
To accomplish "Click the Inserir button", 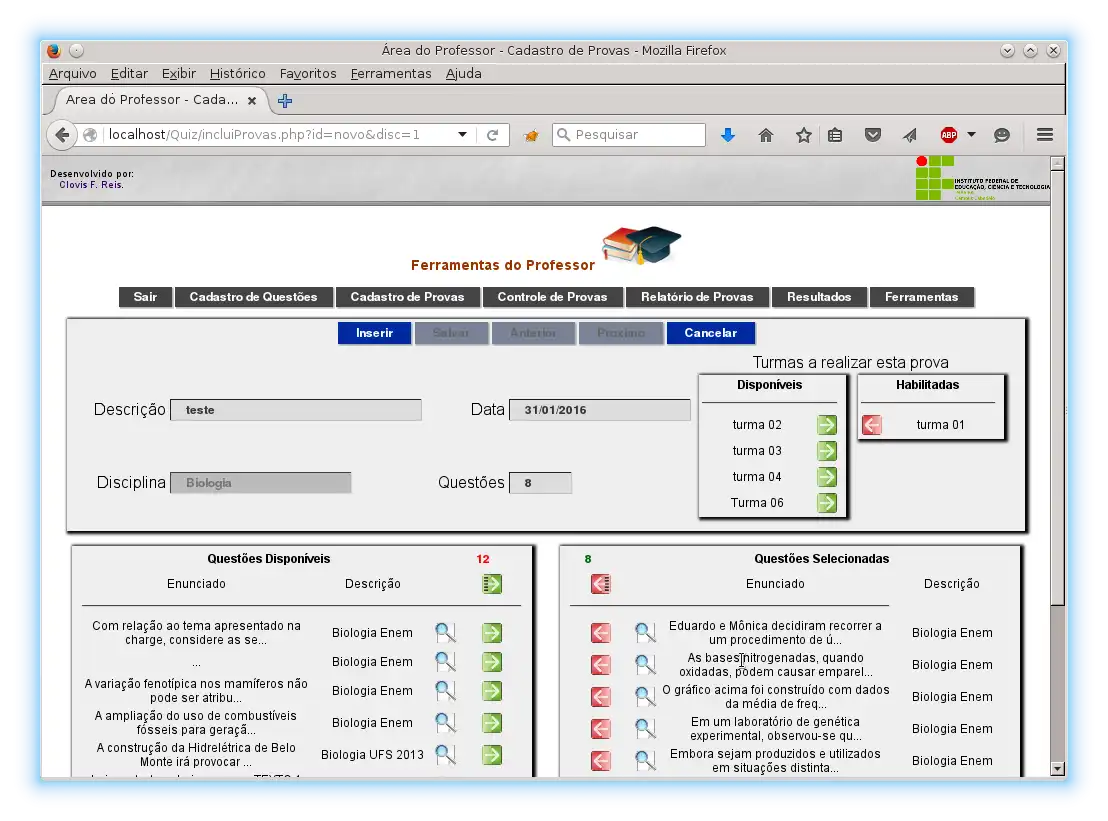I will pyautogui.click(x=375, y=333).
